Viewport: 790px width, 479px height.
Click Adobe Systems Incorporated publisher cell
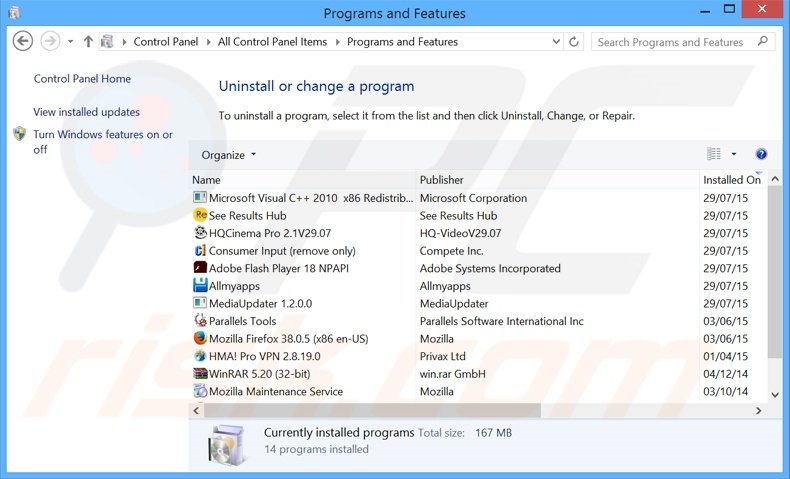(x=490, y=268)
